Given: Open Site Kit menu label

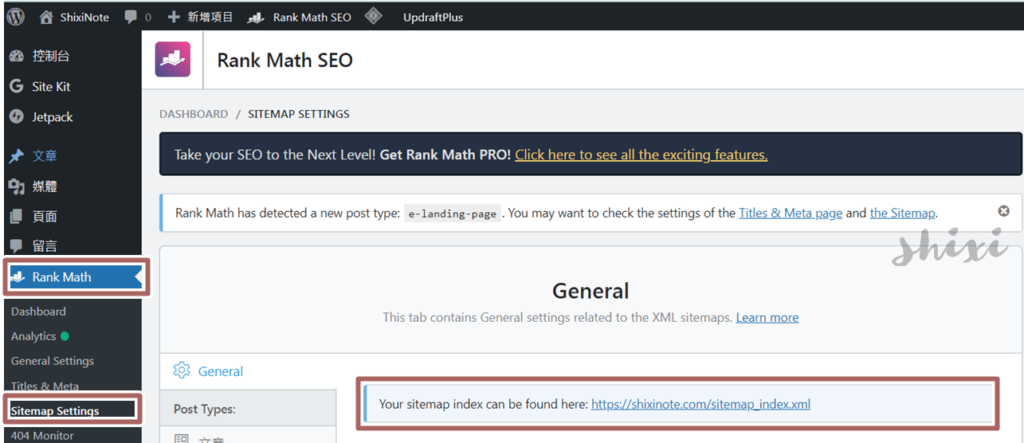Looking at the screenshot, I should 51,86.
